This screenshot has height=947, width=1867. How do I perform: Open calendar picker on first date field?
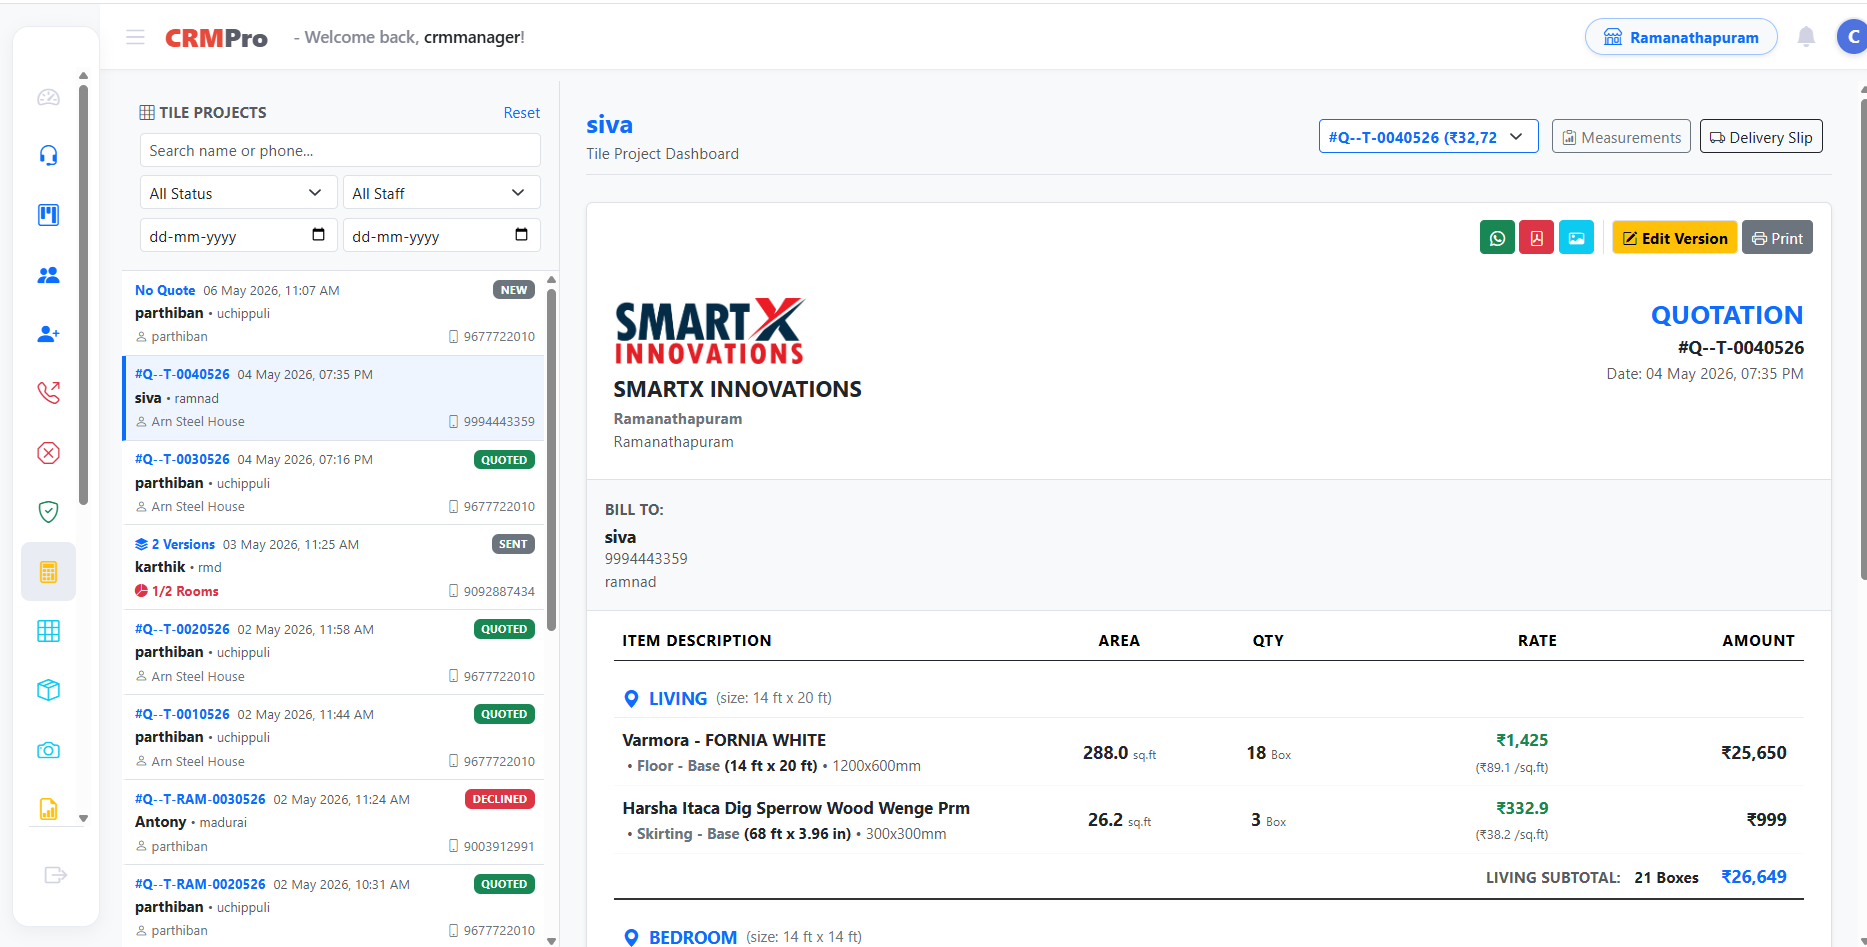[x=319, y=235]
